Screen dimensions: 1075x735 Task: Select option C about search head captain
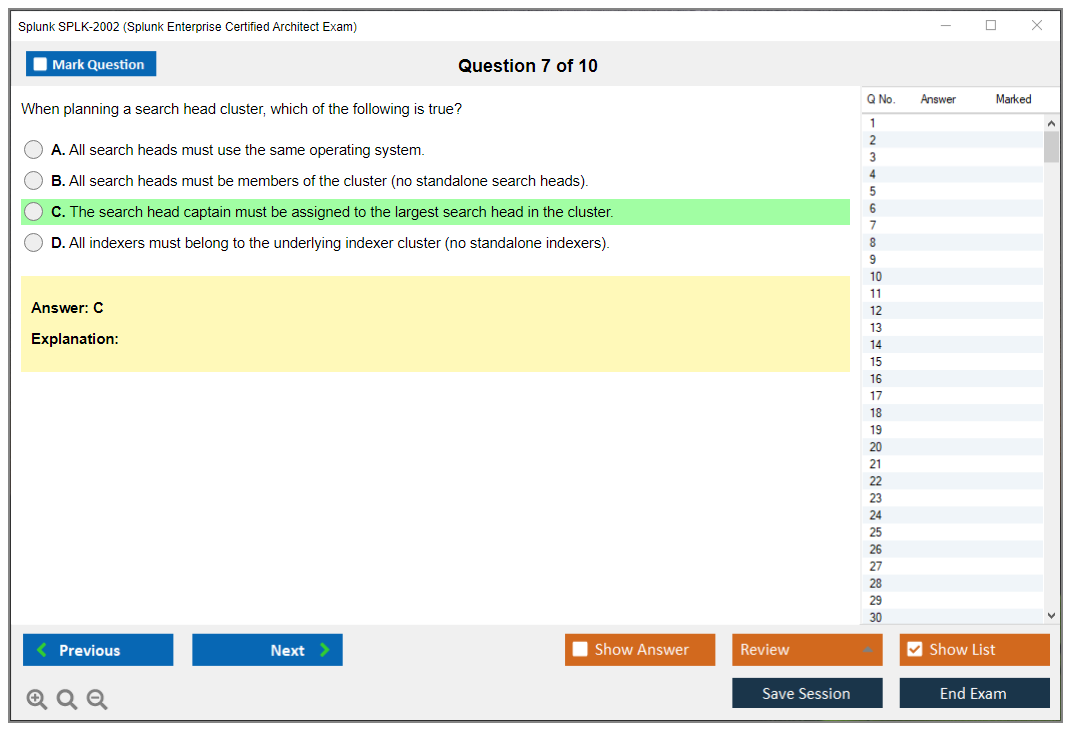[34, 212]
